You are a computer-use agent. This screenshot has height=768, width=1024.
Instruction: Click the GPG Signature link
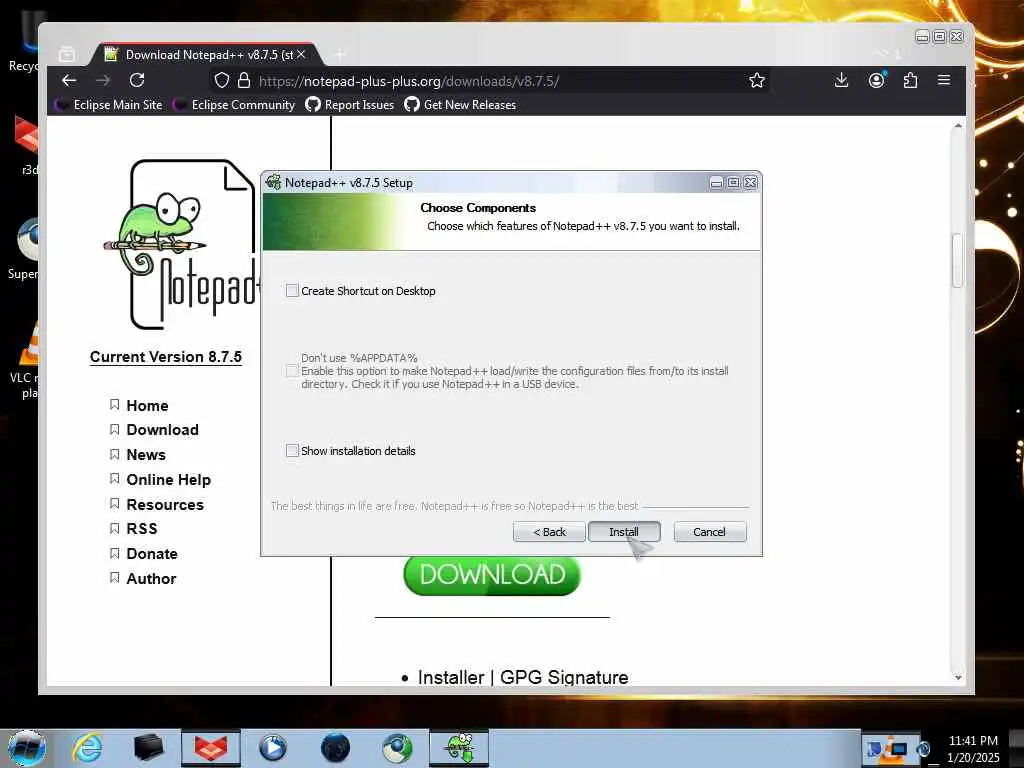(564, 677)
